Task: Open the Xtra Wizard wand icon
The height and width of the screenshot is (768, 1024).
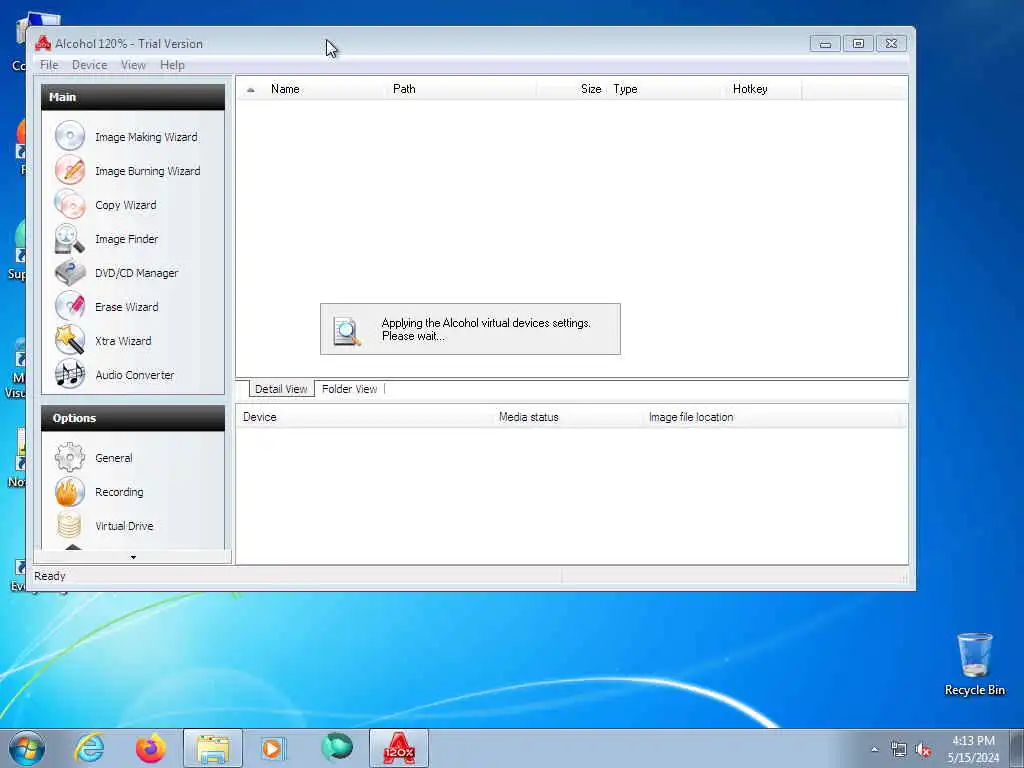Action: pos(70,340)
